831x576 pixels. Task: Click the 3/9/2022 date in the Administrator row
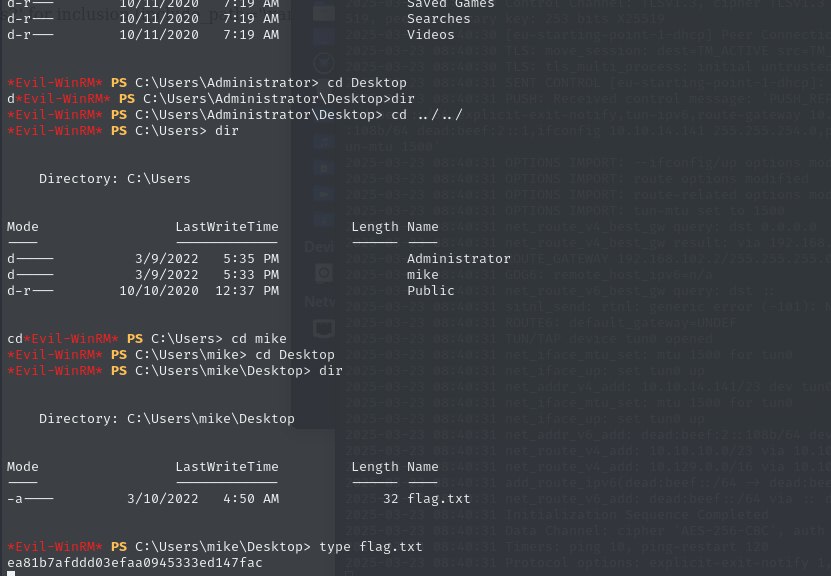(166, 259)
